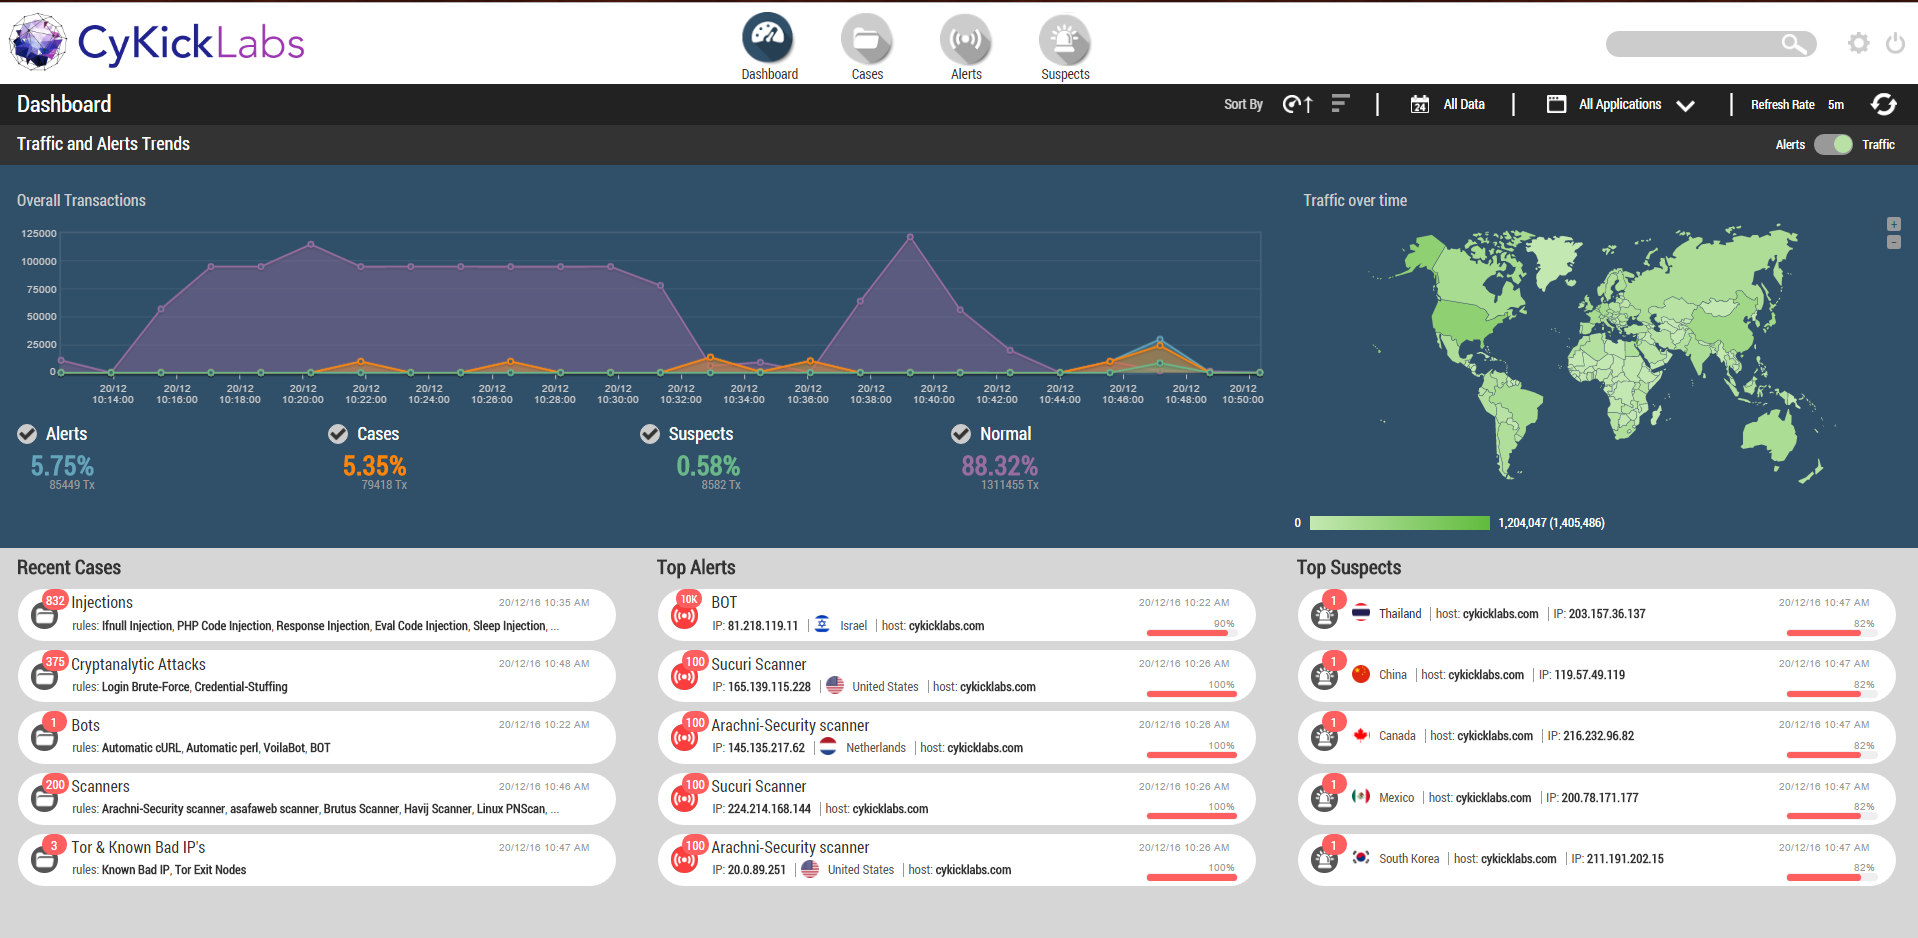Toggle the Alerts series checkbox

[27, 433]
